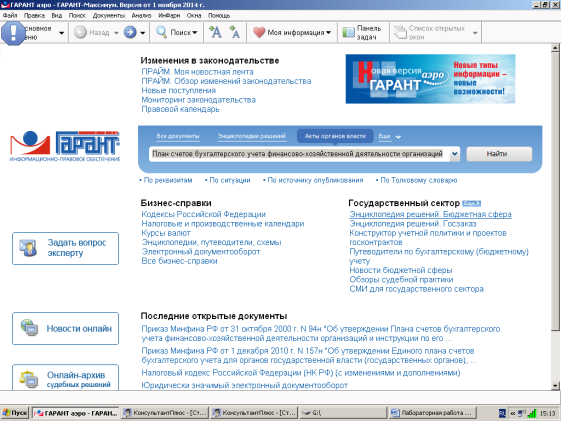Open the Файл menu
The width and height of the screenshot is (561, 421).
click(x=10, y=15)
